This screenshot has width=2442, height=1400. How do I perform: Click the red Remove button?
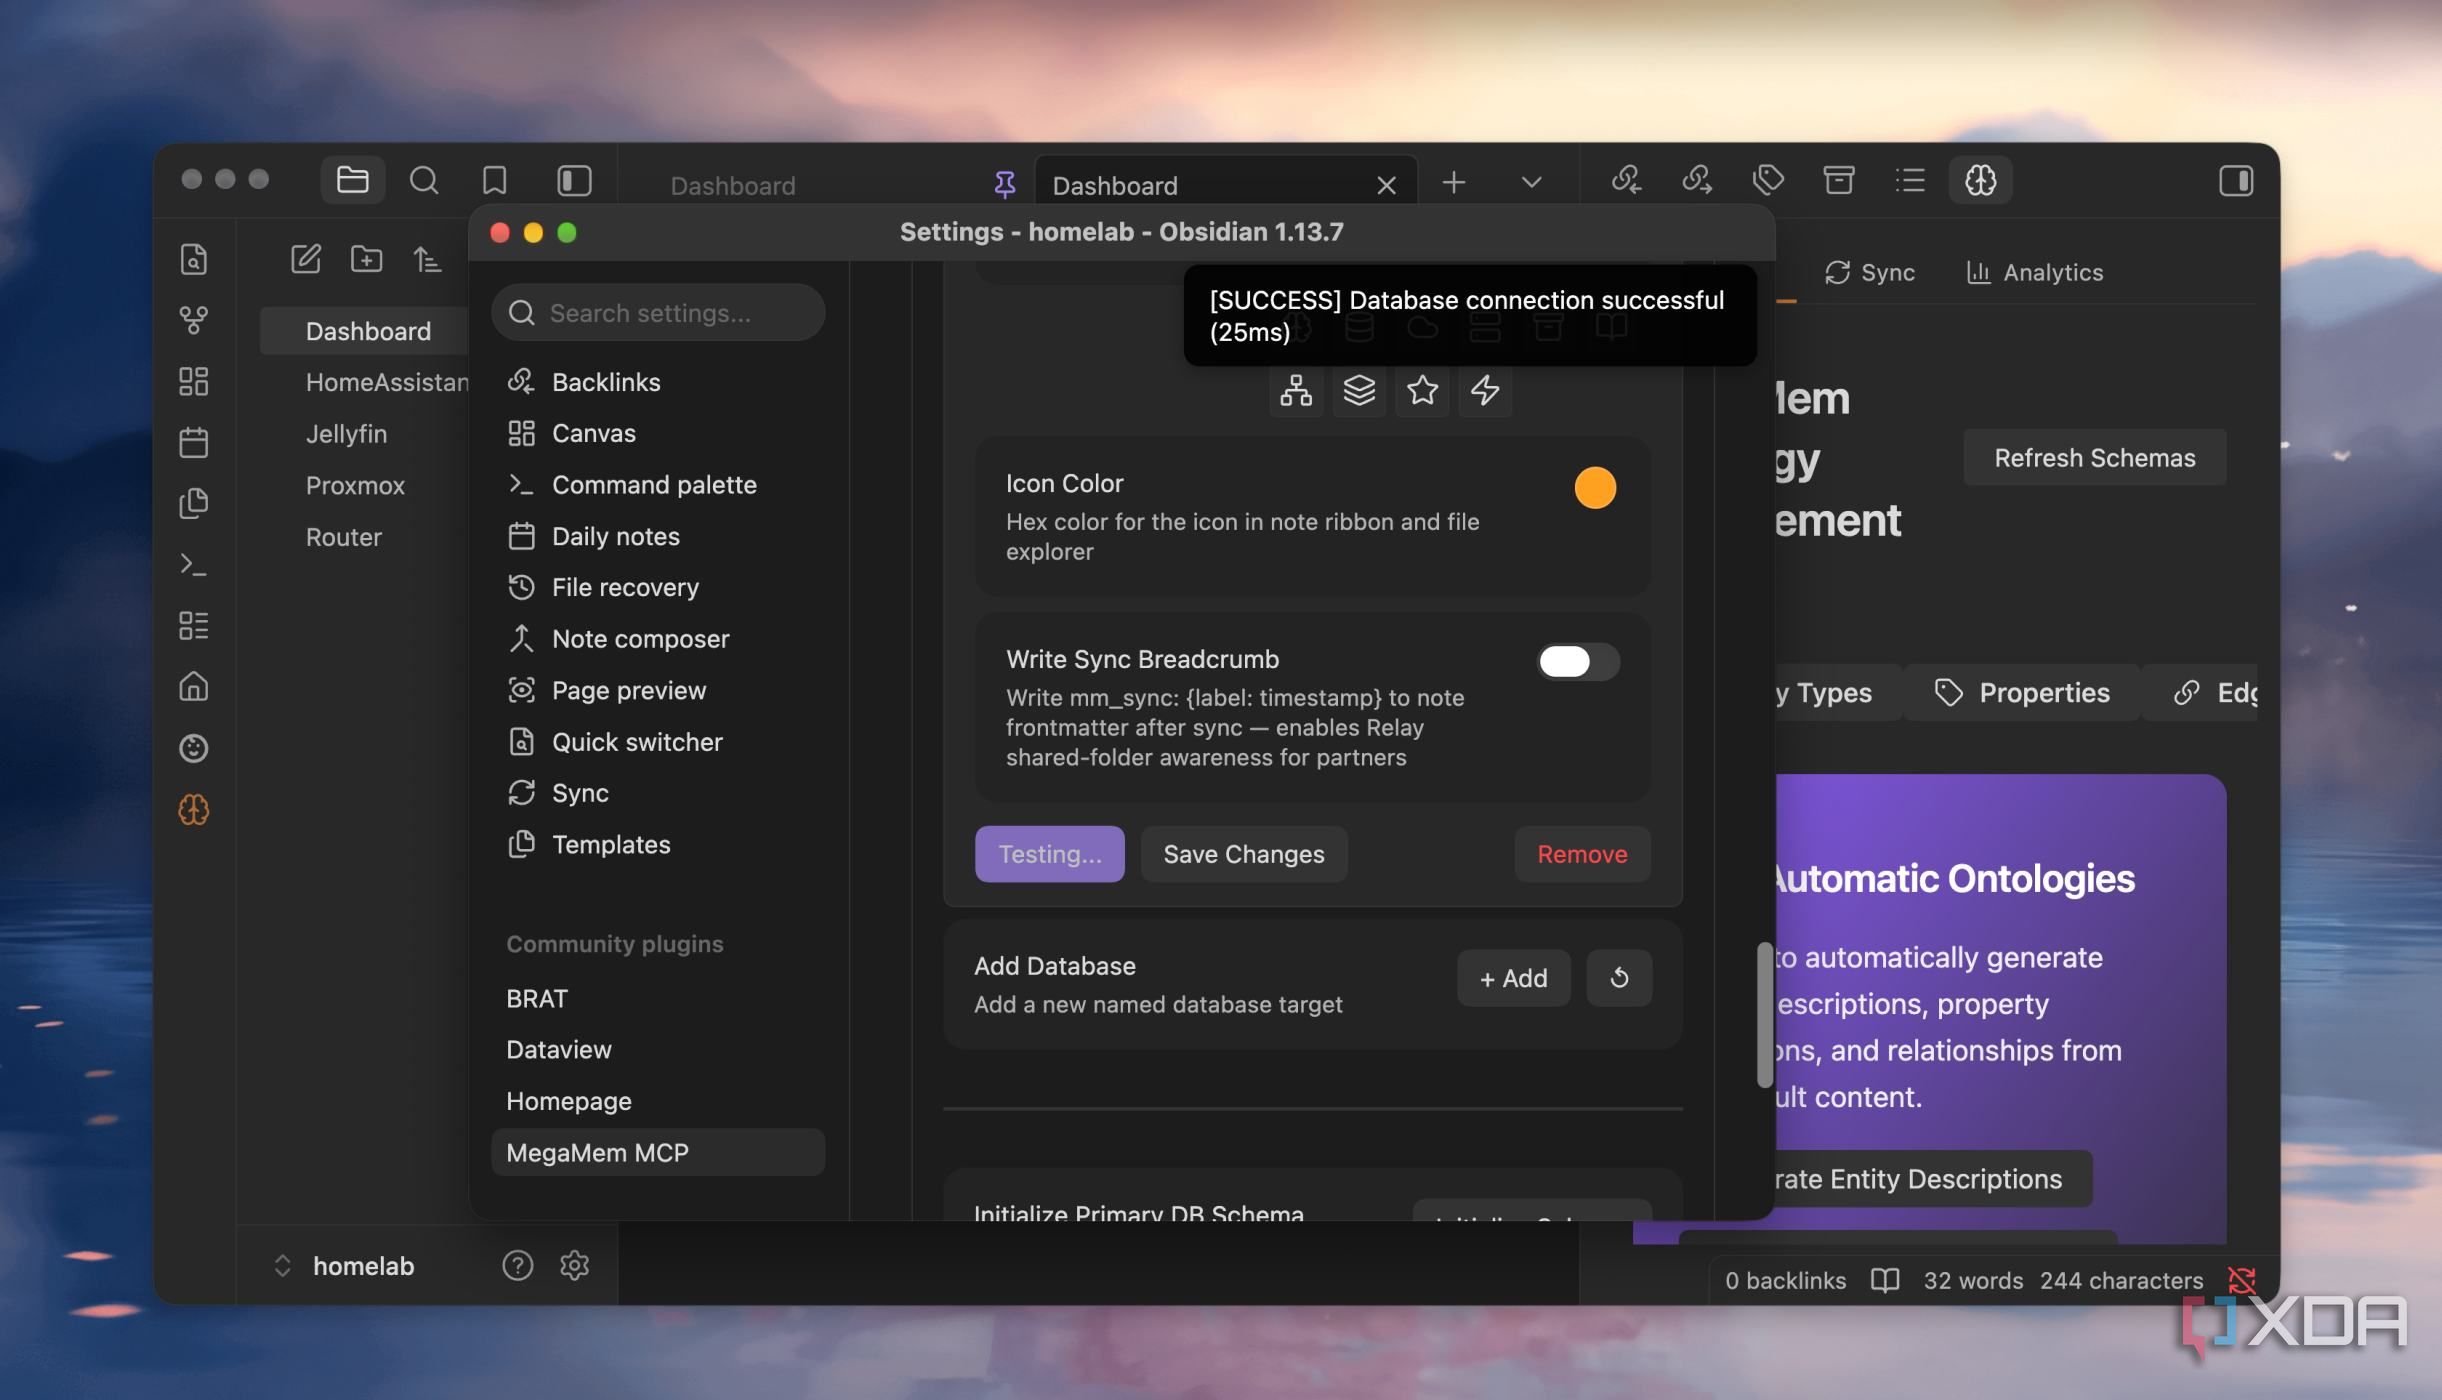1582,854
